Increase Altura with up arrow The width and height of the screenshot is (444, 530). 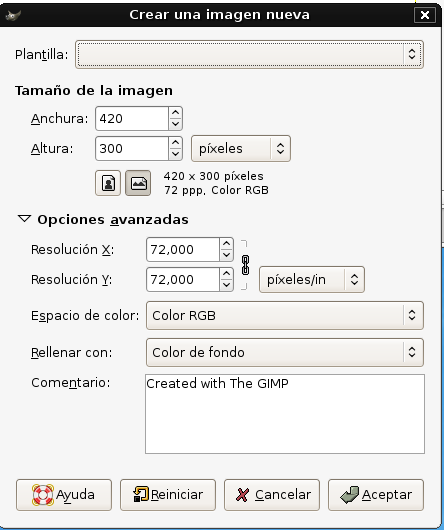pyautogui.click(x=175, y=143)
